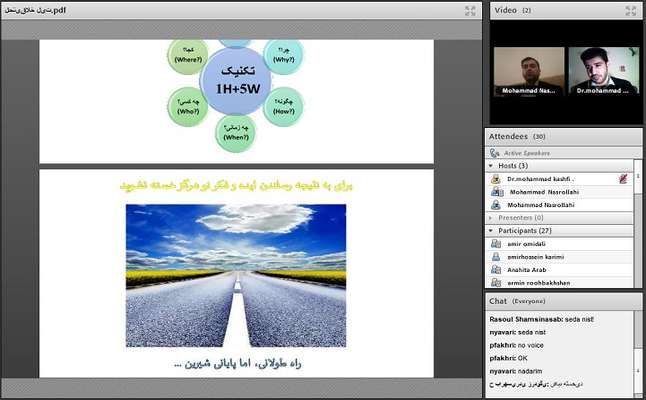
Task: Click the (Why?) bubble on the slide
Action: [x=283, y=56]
